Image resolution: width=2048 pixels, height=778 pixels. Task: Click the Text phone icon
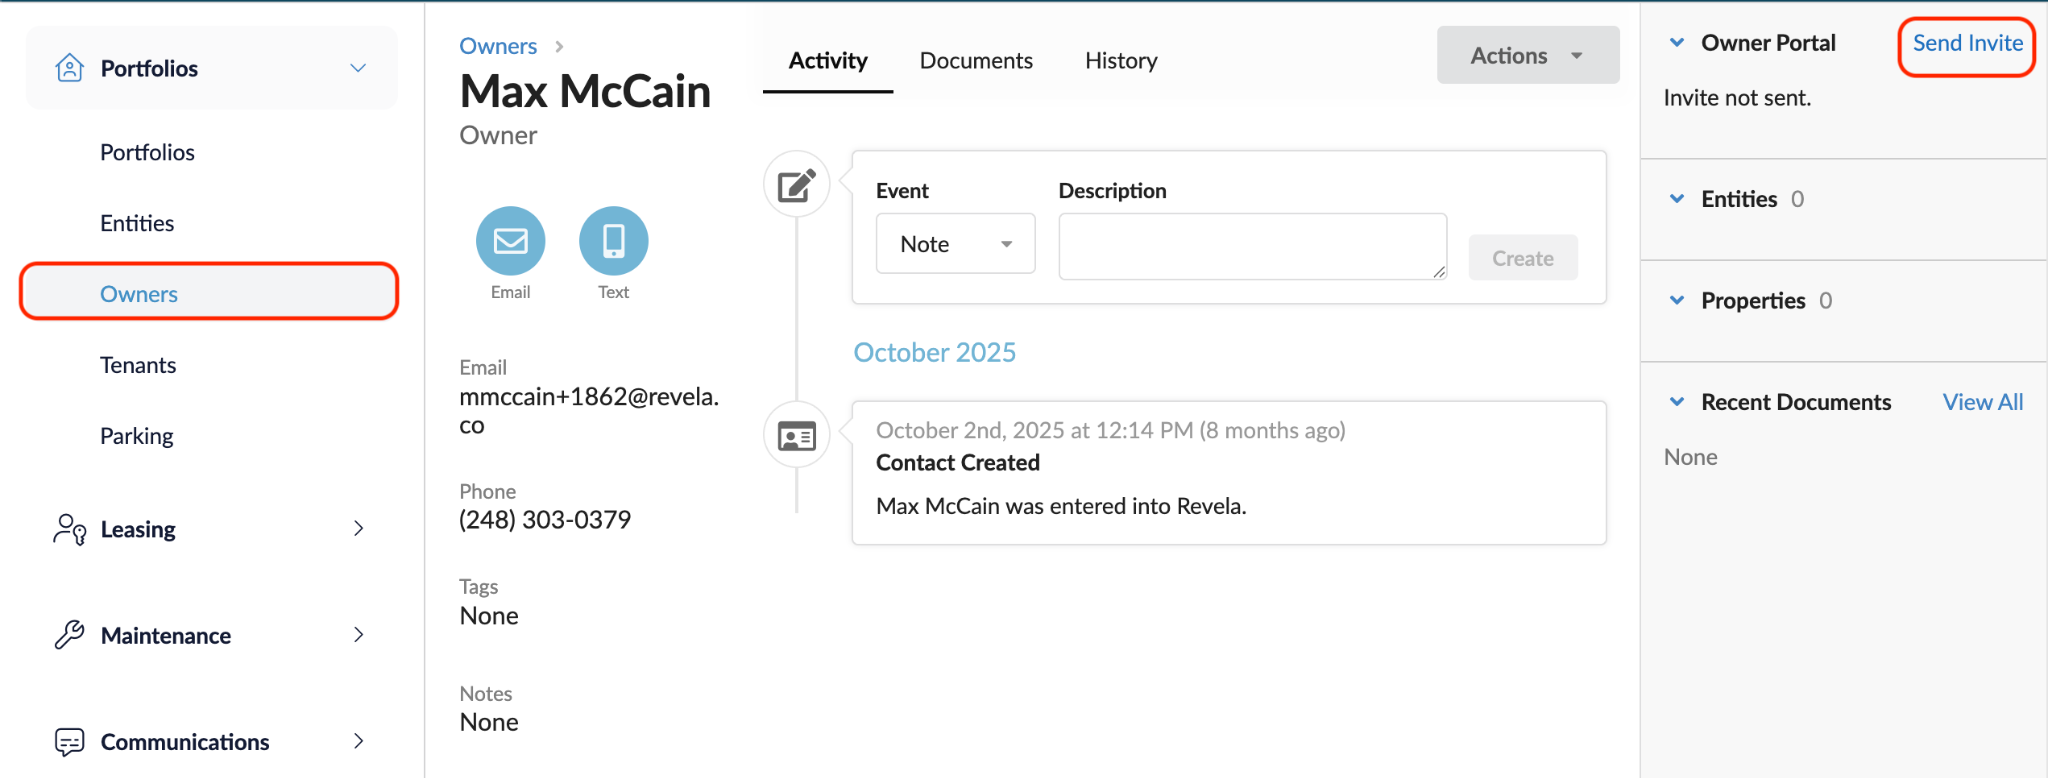click(x=613, y=241)
